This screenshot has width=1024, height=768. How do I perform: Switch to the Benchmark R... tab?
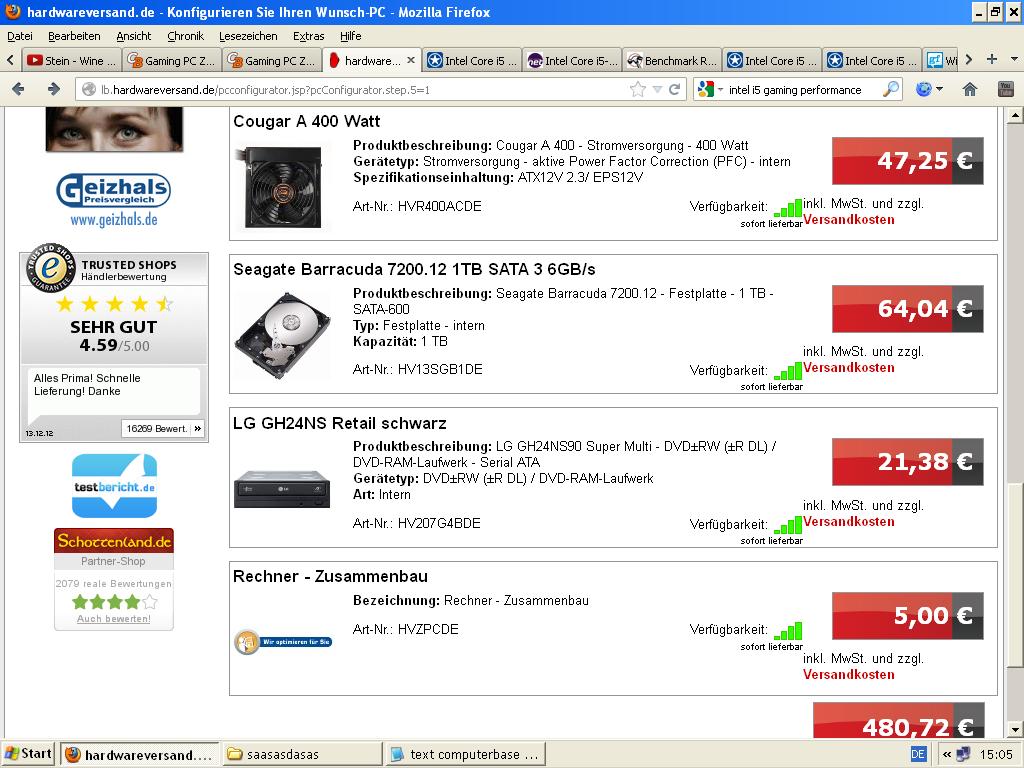(672, 60)
